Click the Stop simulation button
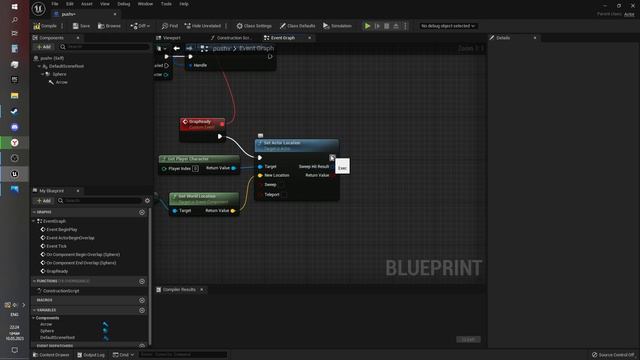Screen dimensions: 640x360 click(x=387, y=26)
